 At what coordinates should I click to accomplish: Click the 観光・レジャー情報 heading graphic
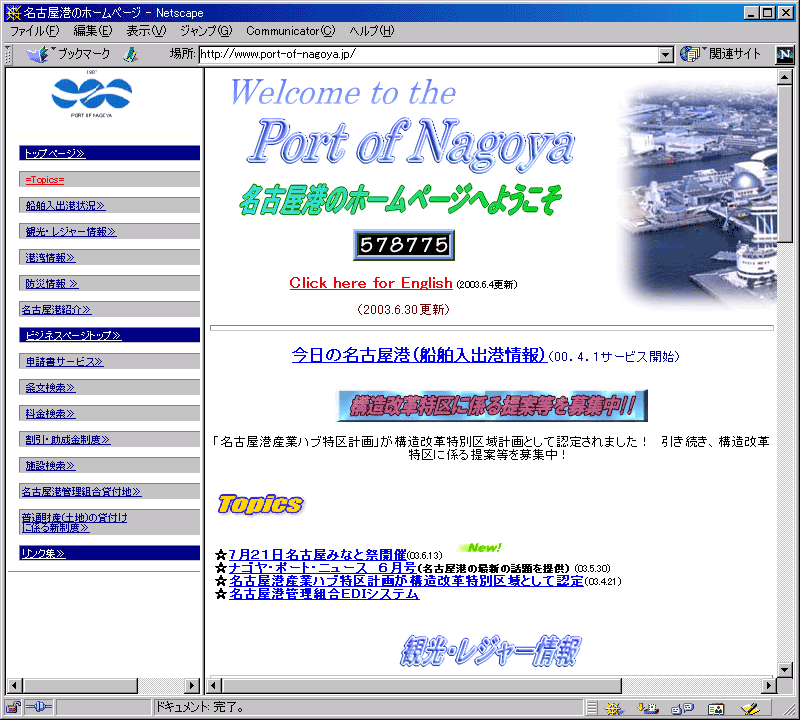pos(490,651)
